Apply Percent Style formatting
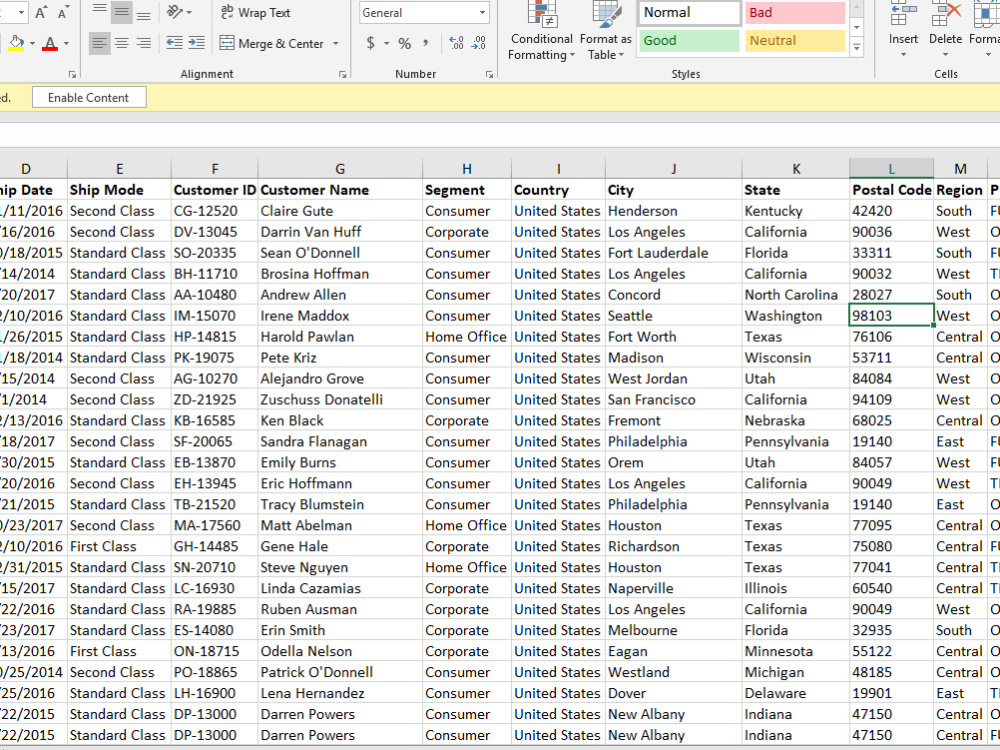1000x750 pixels. 404,43
